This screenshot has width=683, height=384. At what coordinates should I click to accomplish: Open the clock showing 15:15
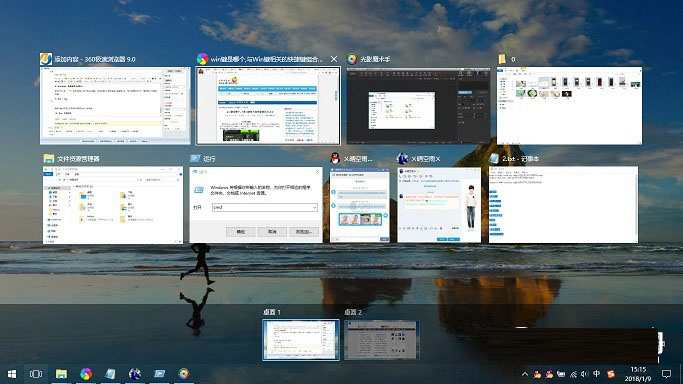(x=638, y=374)
